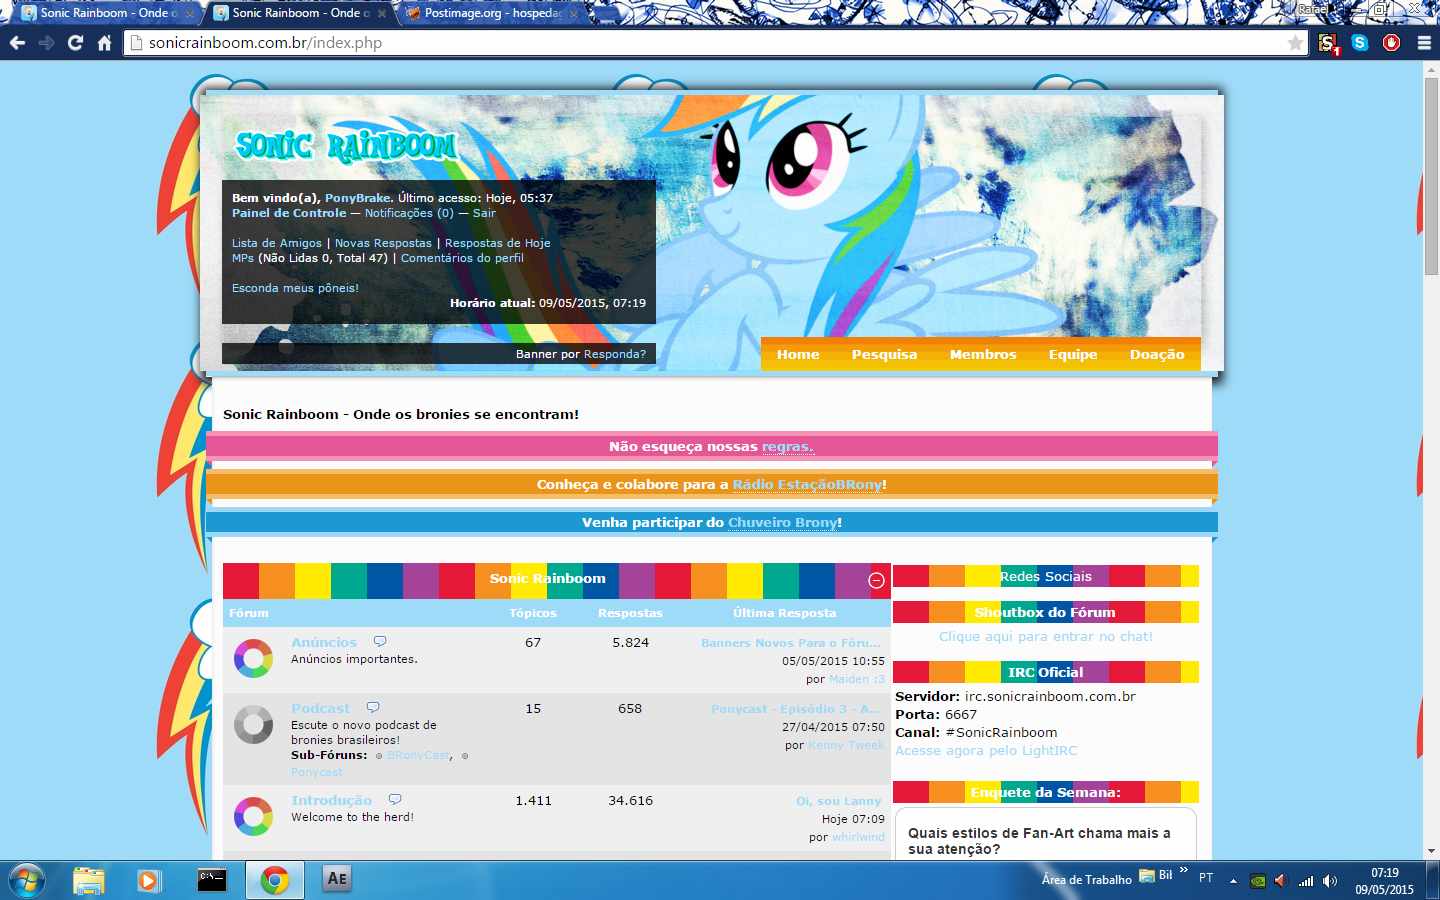Click the colorful ring icon beside Anúncios
This screenshot has height=900, width=1440.
[x=253, y=659]
